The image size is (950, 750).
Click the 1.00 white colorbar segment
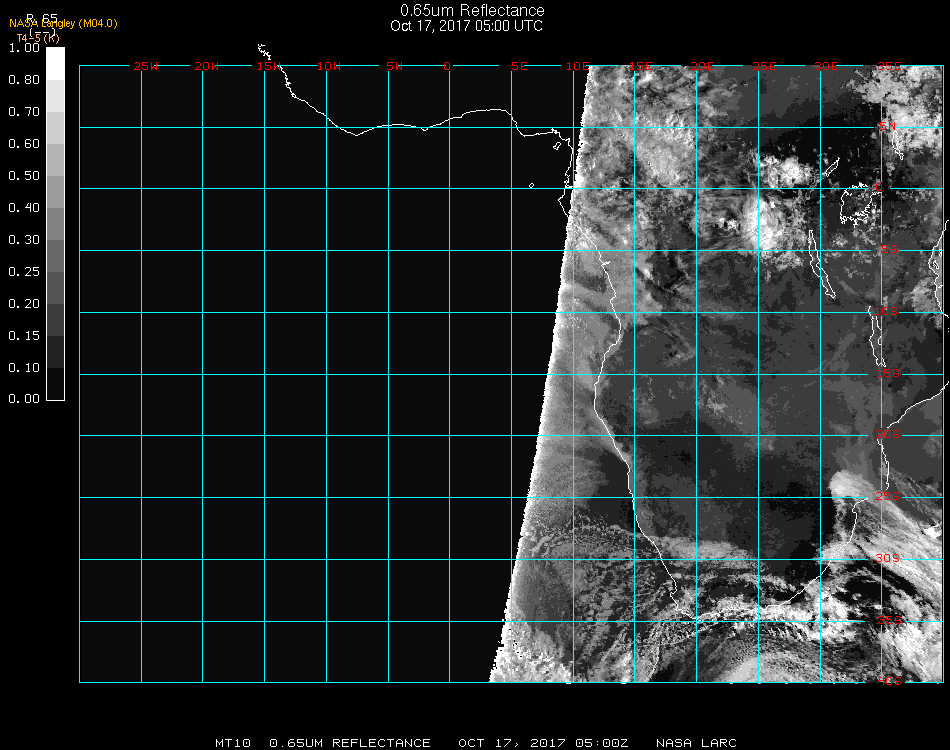pyautogui.click(x=56, y=62)
